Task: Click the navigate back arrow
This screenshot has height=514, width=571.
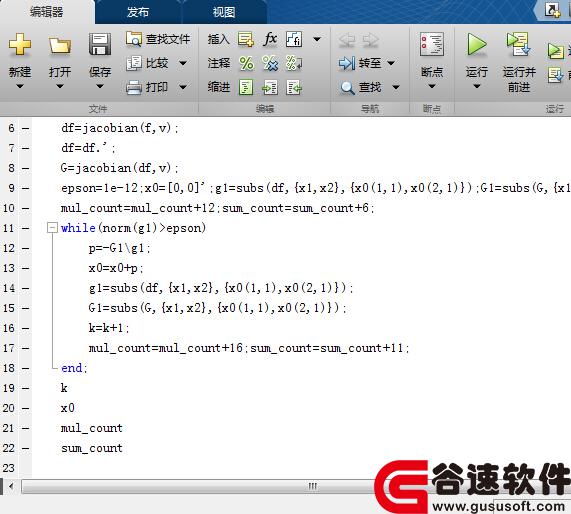Action: point(347,40)
